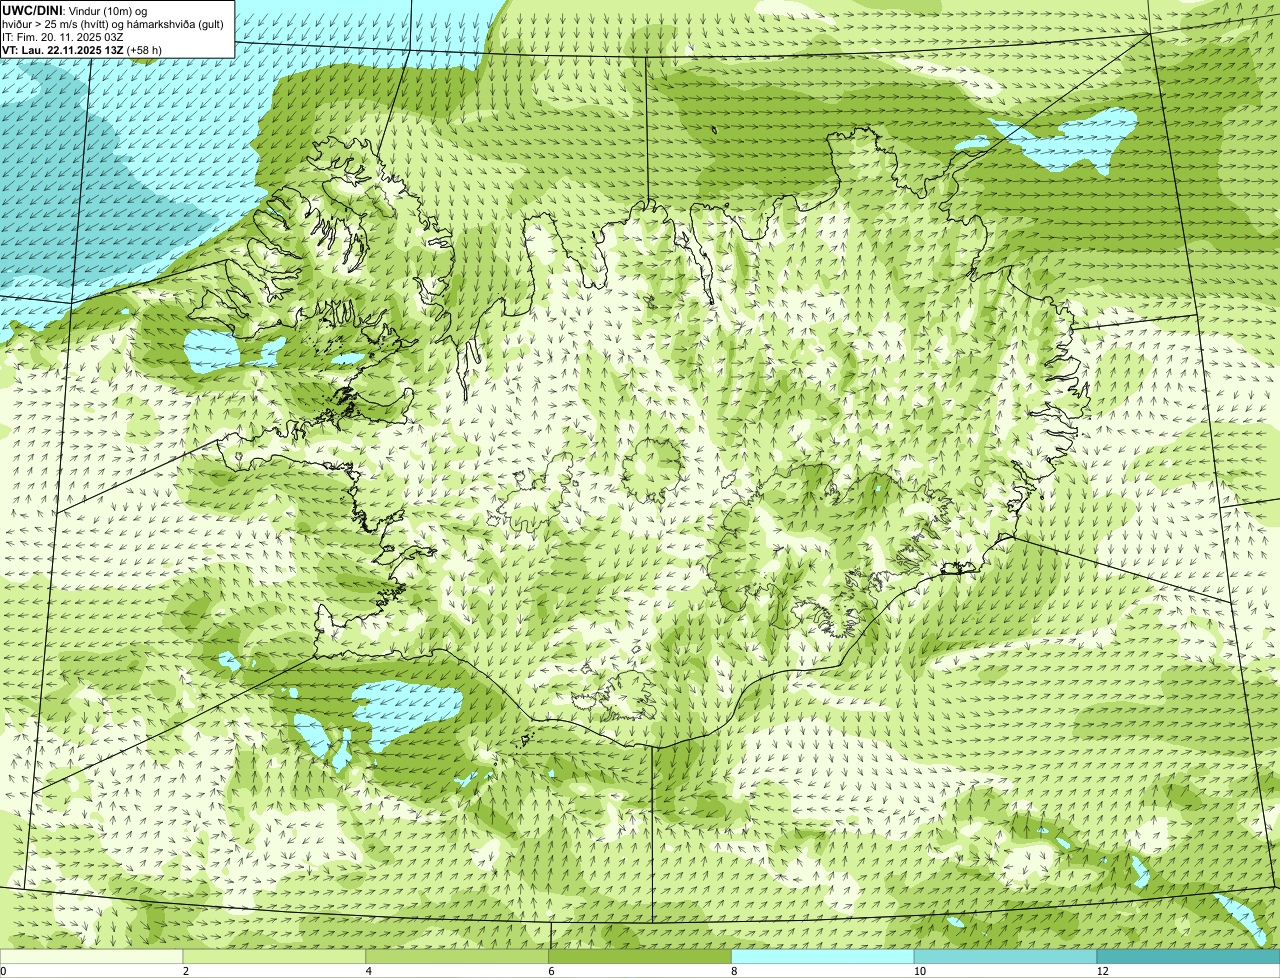The width and height of the screenshot is (1280, 978).
Task: Click the legend scale label '0'
Action: [3, 971]
